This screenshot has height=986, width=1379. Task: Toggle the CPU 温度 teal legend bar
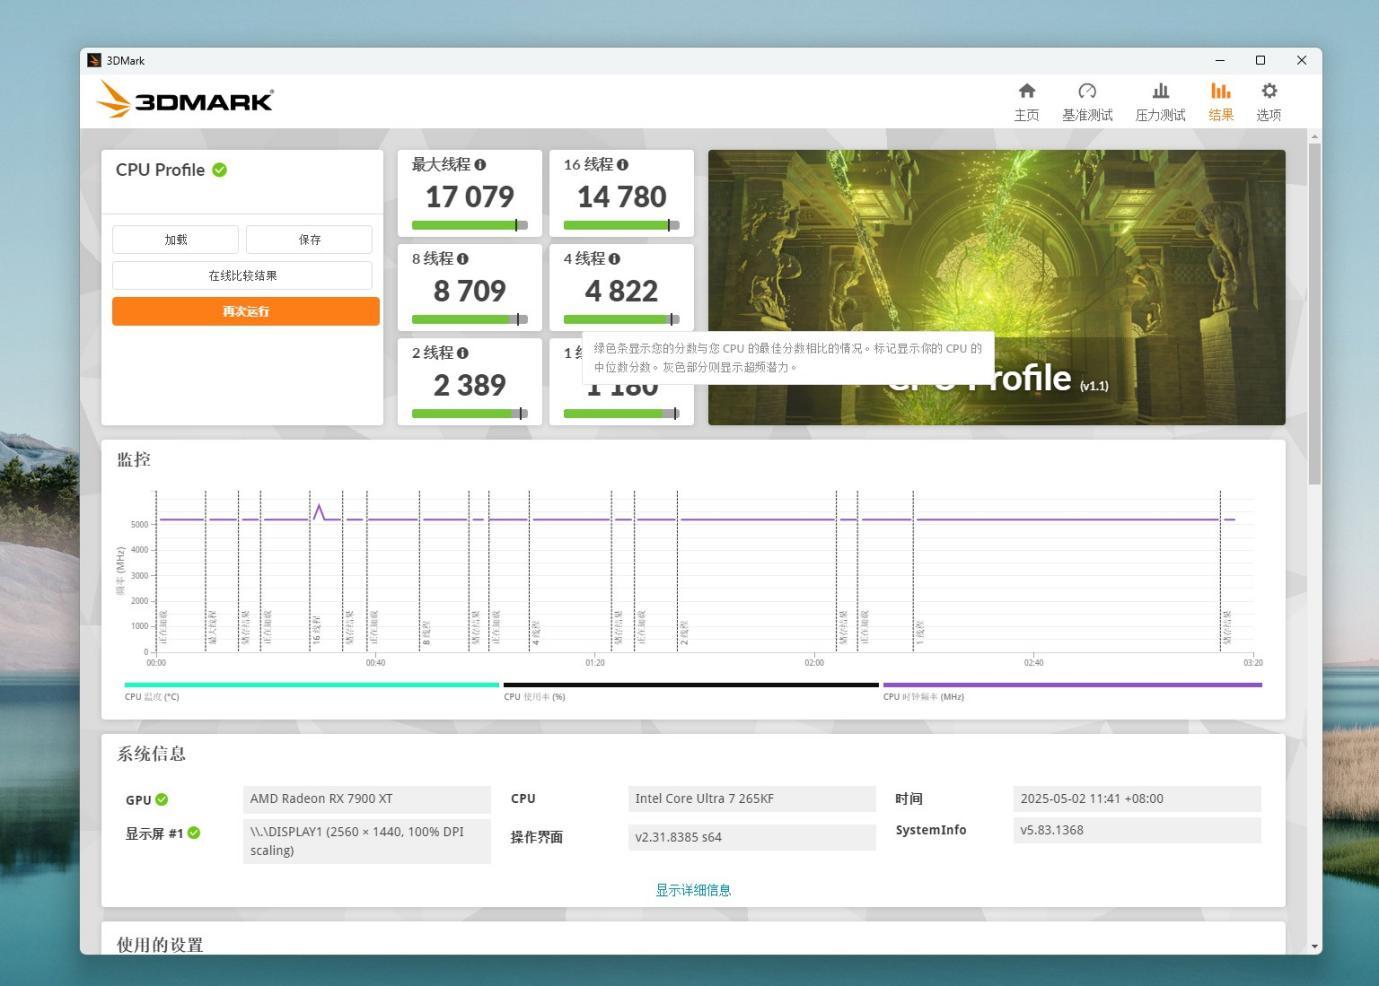311,685
